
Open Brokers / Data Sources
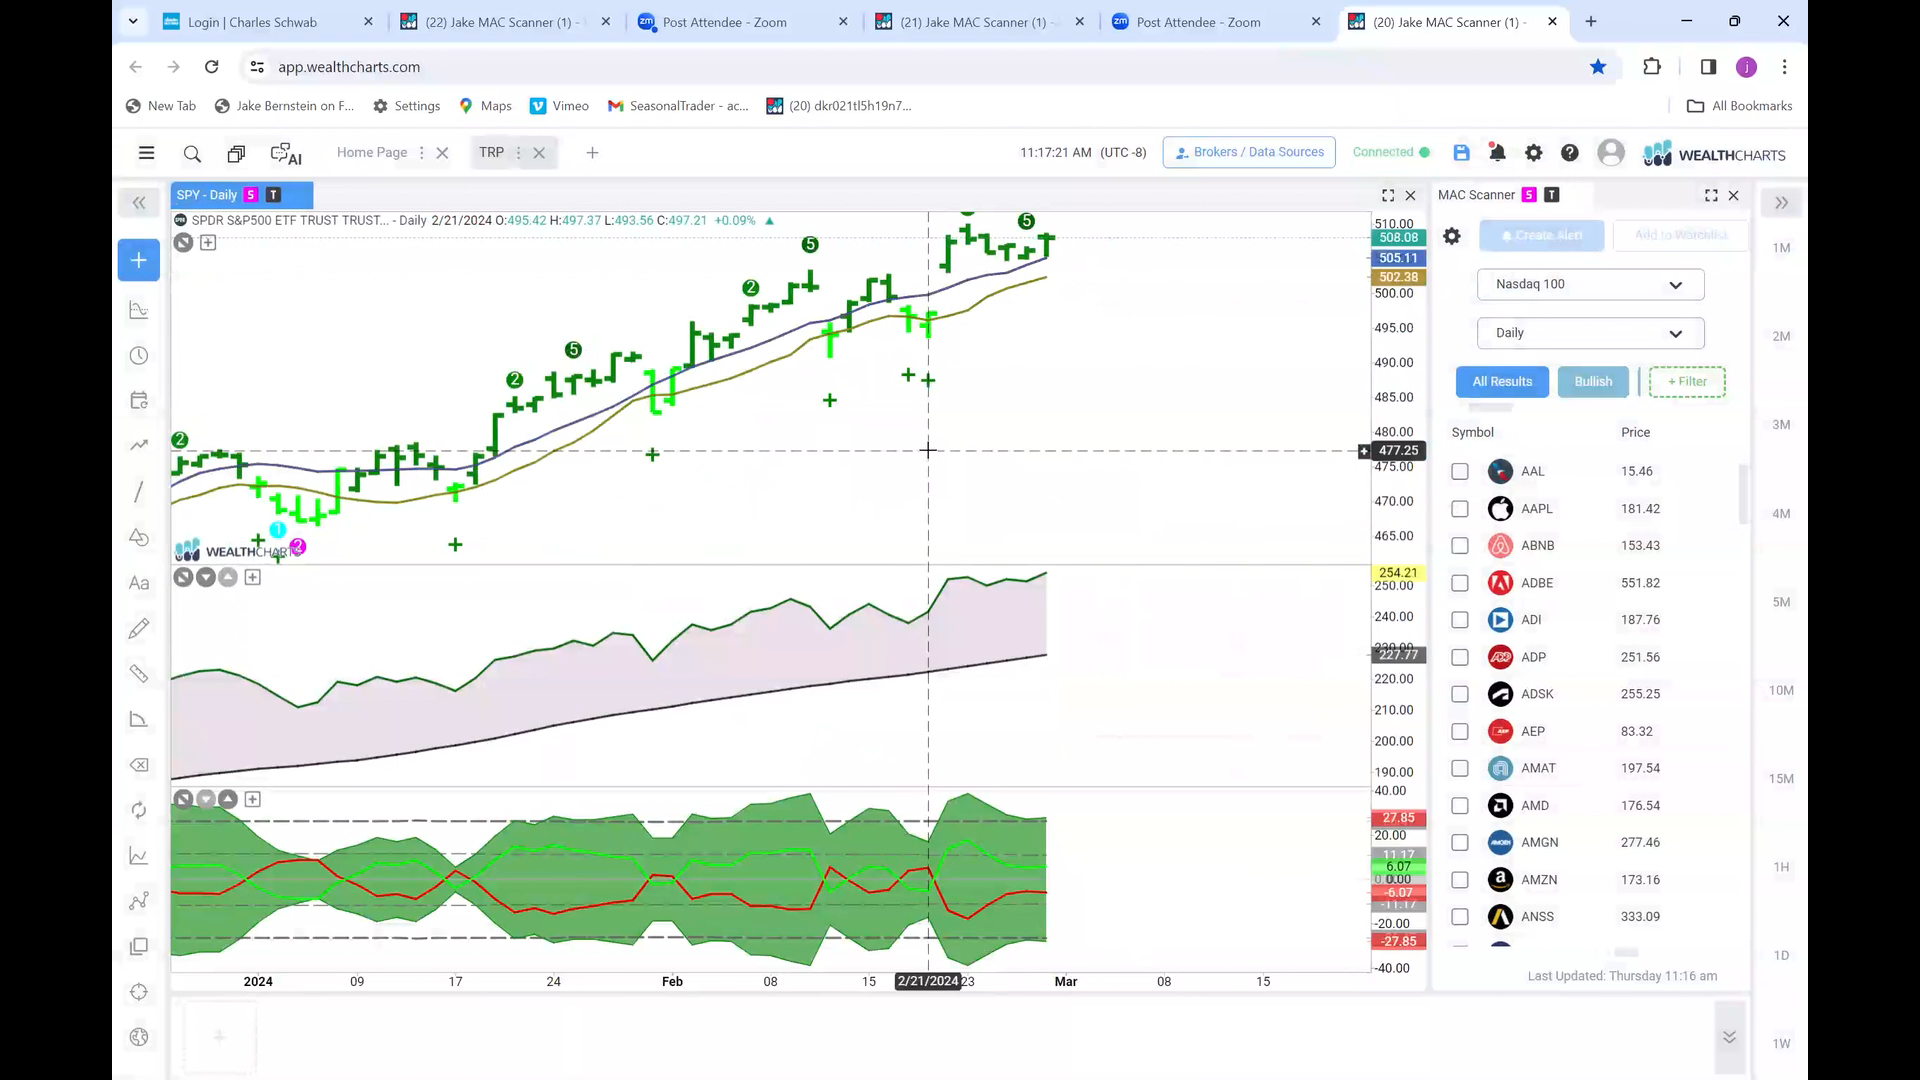pyautogui.click(x=1249, y=152)
